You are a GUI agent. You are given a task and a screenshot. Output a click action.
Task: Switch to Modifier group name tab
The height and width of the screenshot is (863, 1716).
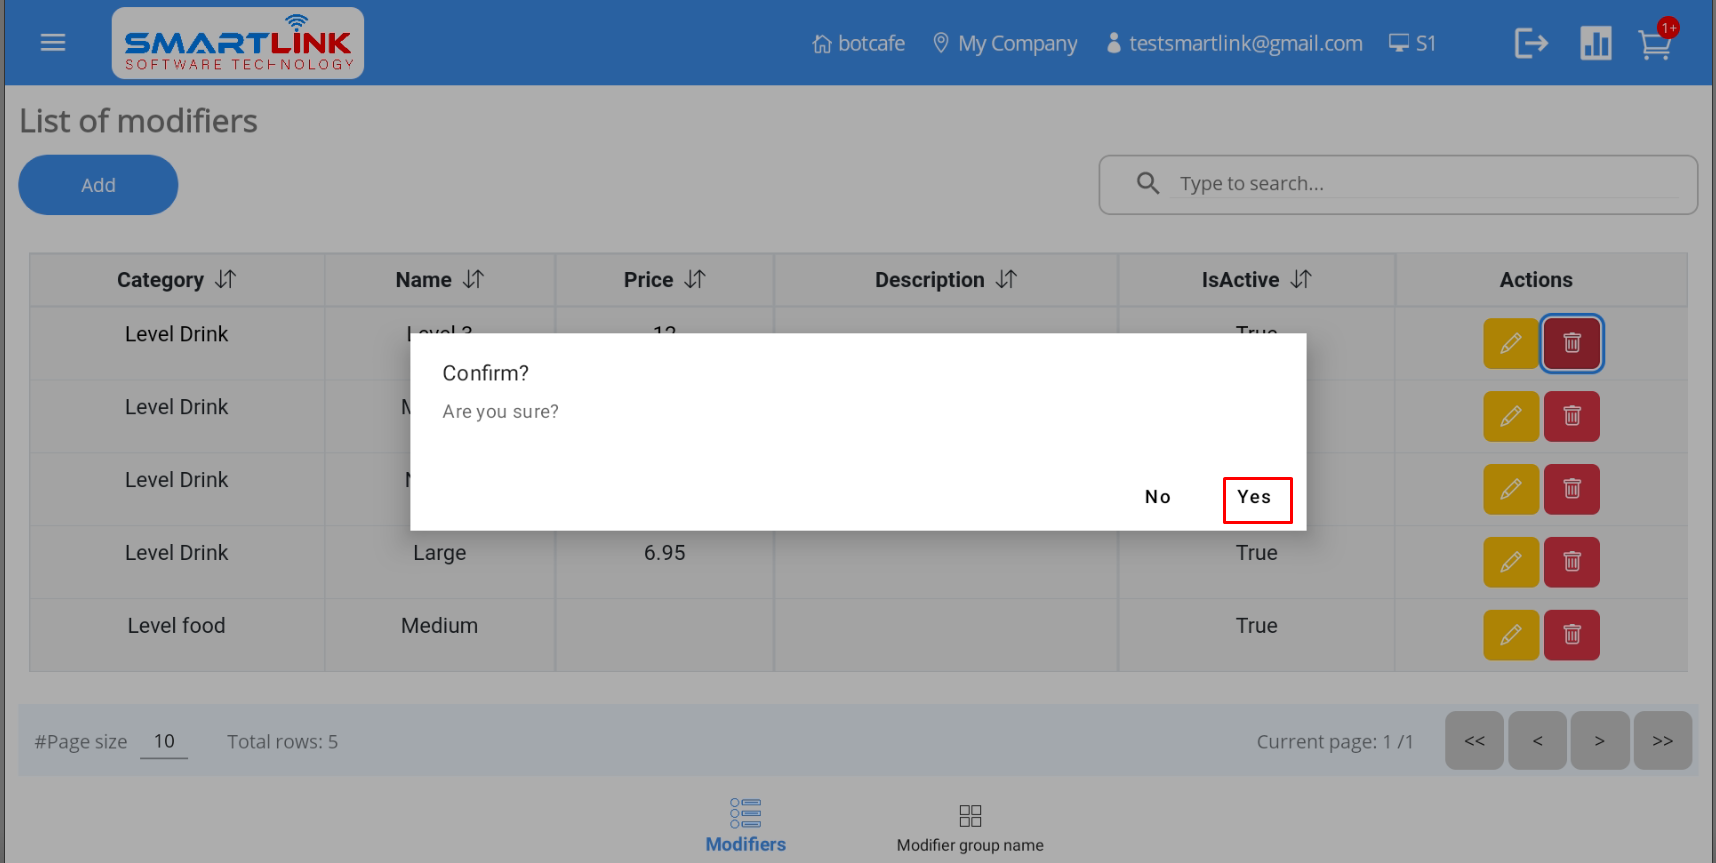[x=969, y=828]
